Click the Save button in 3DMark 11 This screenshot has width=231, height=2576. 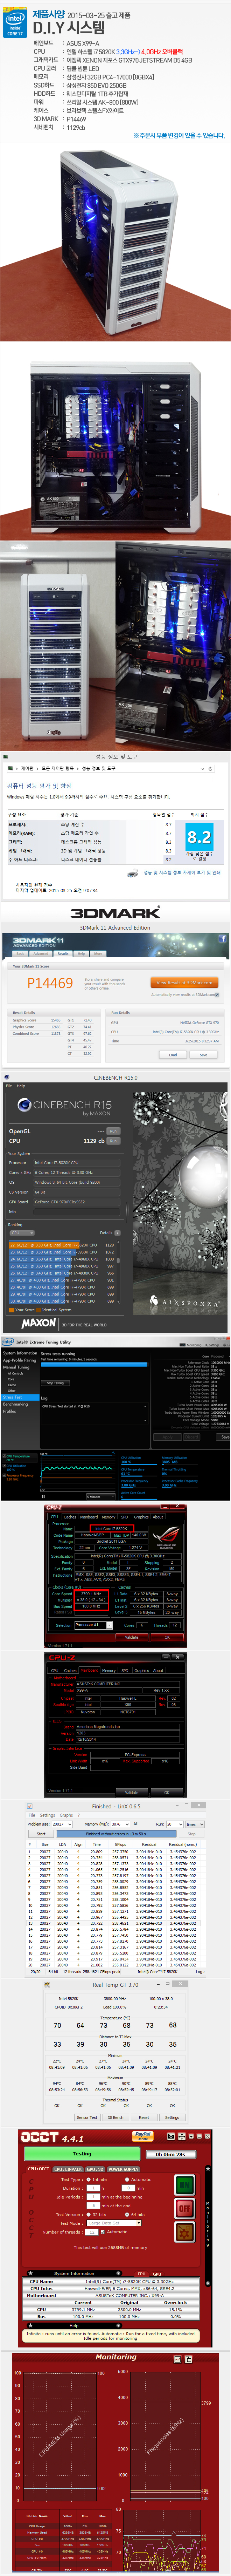point(203,1055)
